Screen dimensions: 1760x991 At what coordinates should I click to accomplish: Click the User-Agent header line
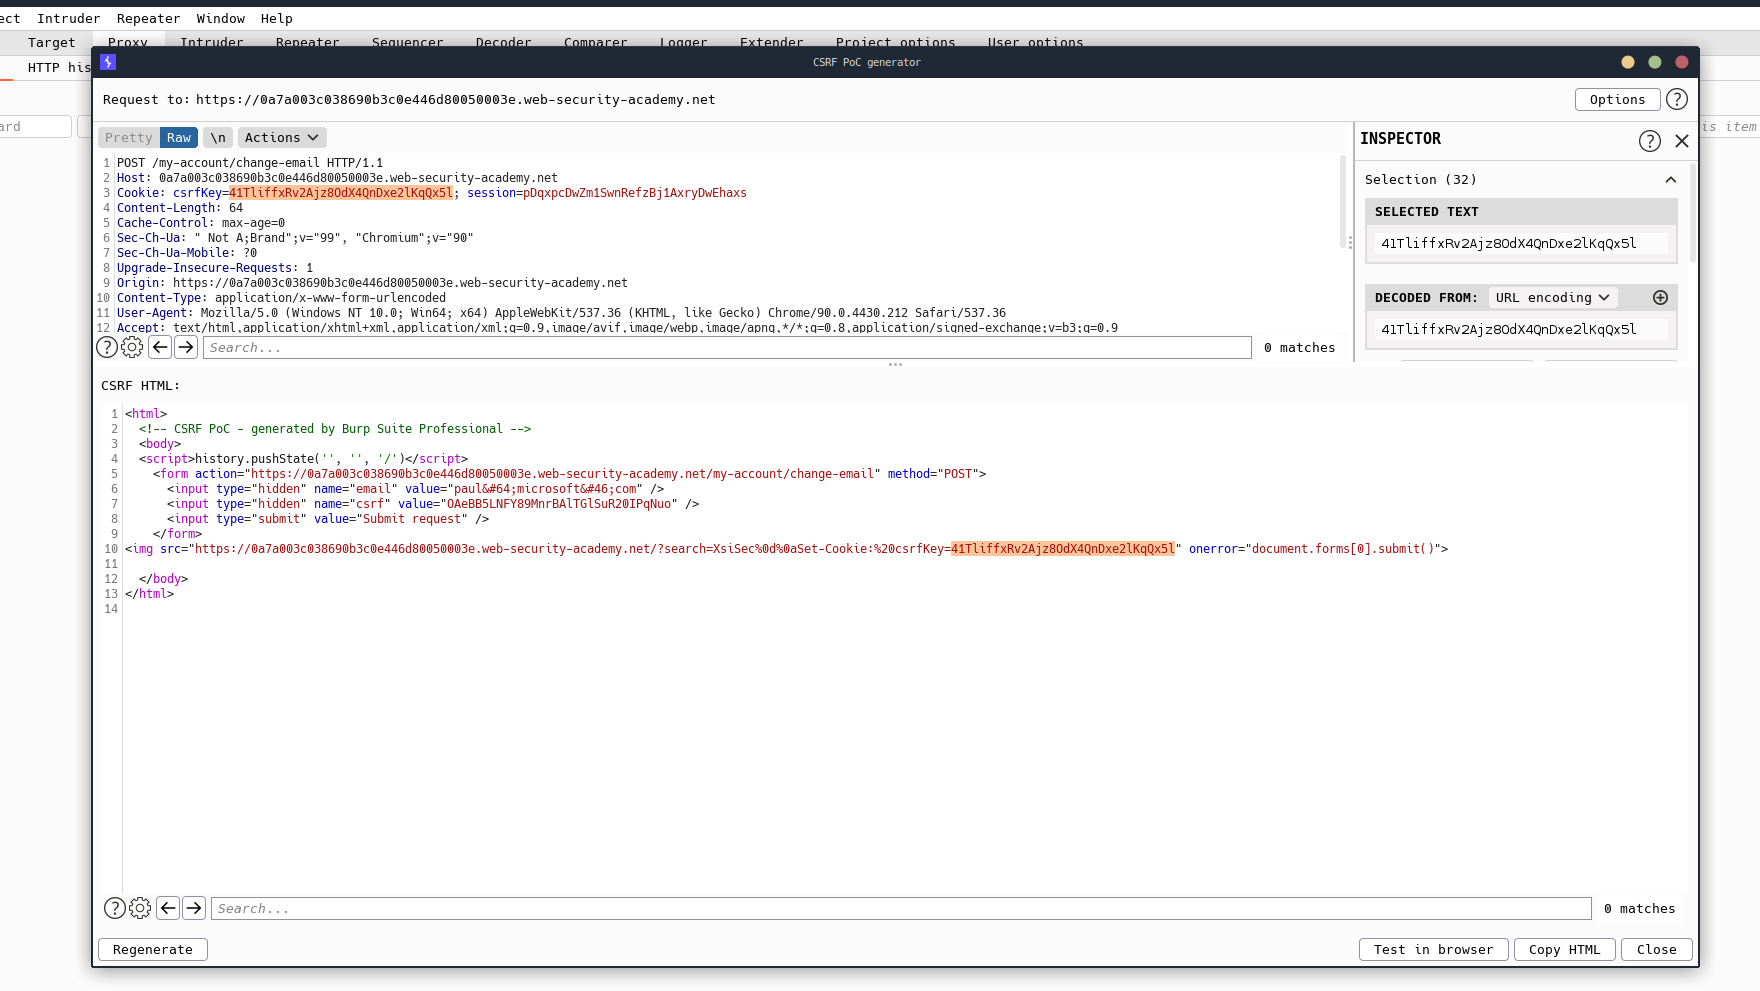pos(561,313)
